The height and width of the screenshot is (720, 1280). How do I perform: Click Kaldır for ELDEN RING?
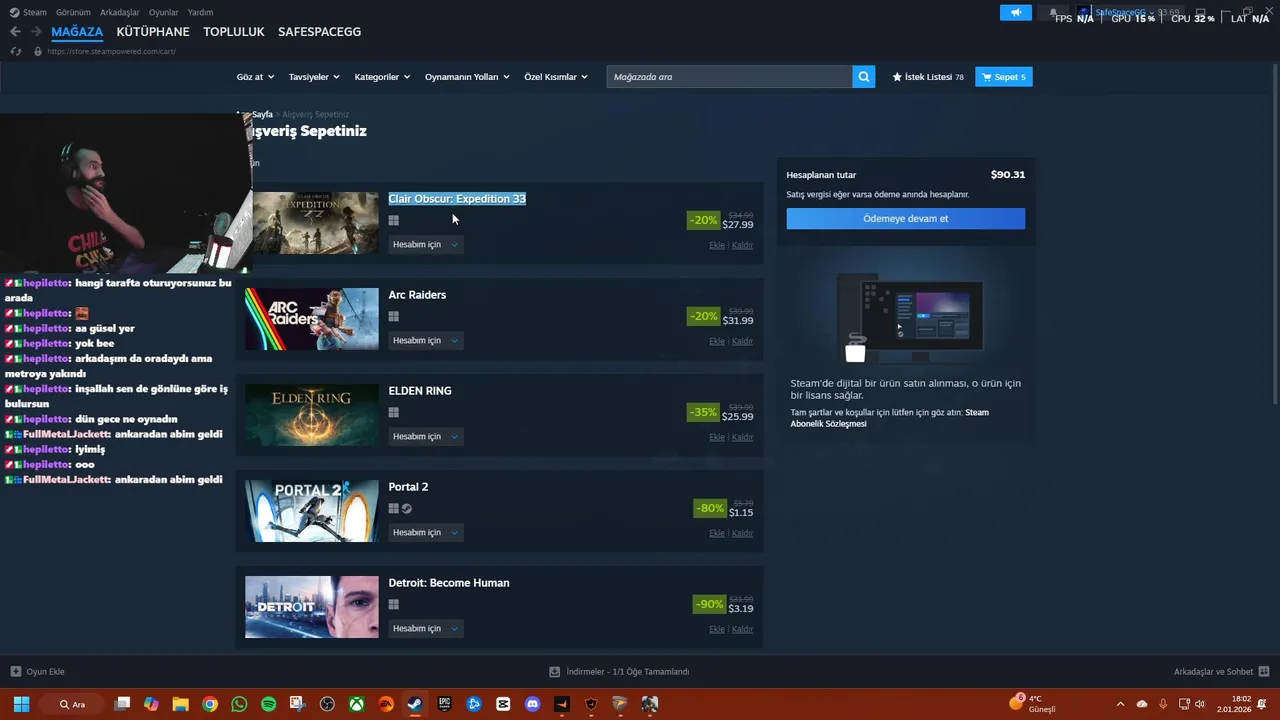pyautogui.click(x=742, y=437)
